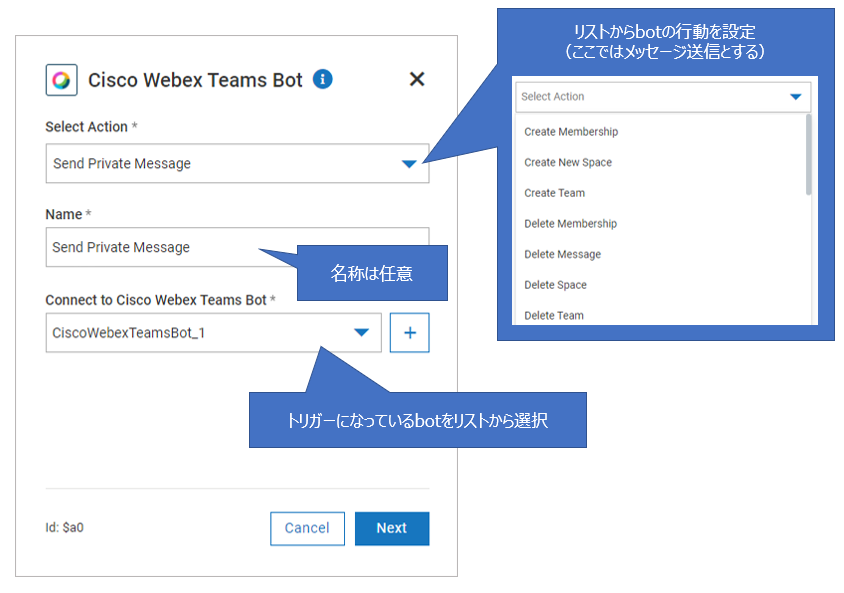Choose Create Membership from the list
844x593 pixels.
571,132
